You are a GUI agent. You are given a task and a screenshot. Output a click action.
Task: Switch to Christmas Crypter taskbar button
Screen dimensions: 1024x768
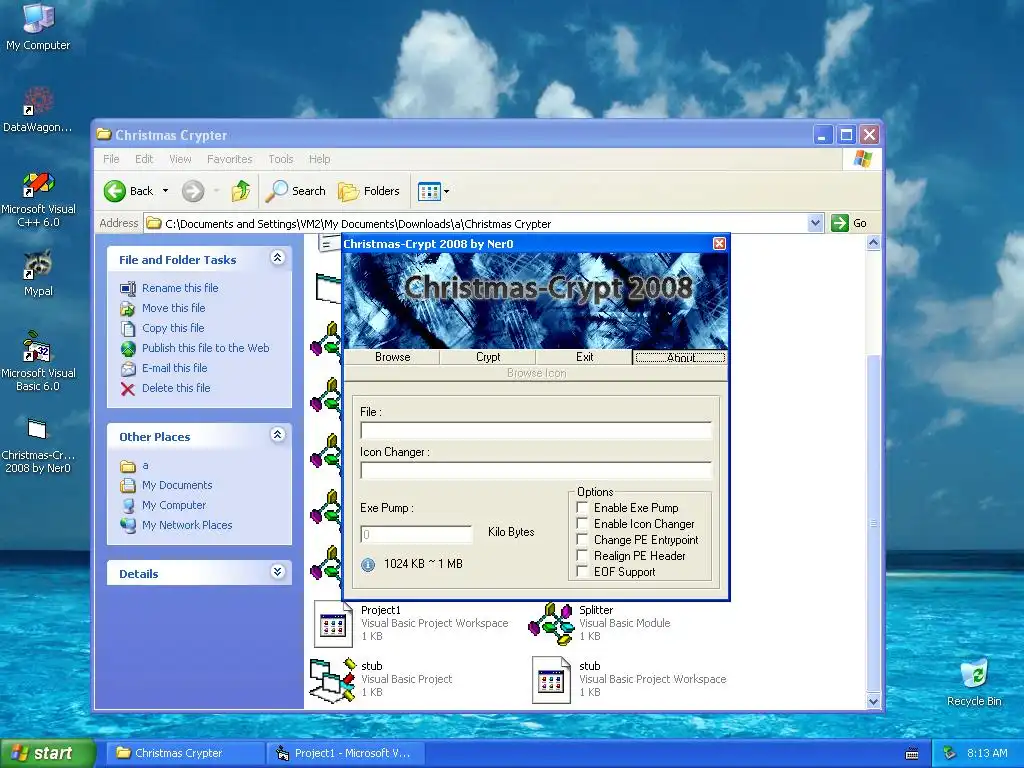click(x=185, y=753)
